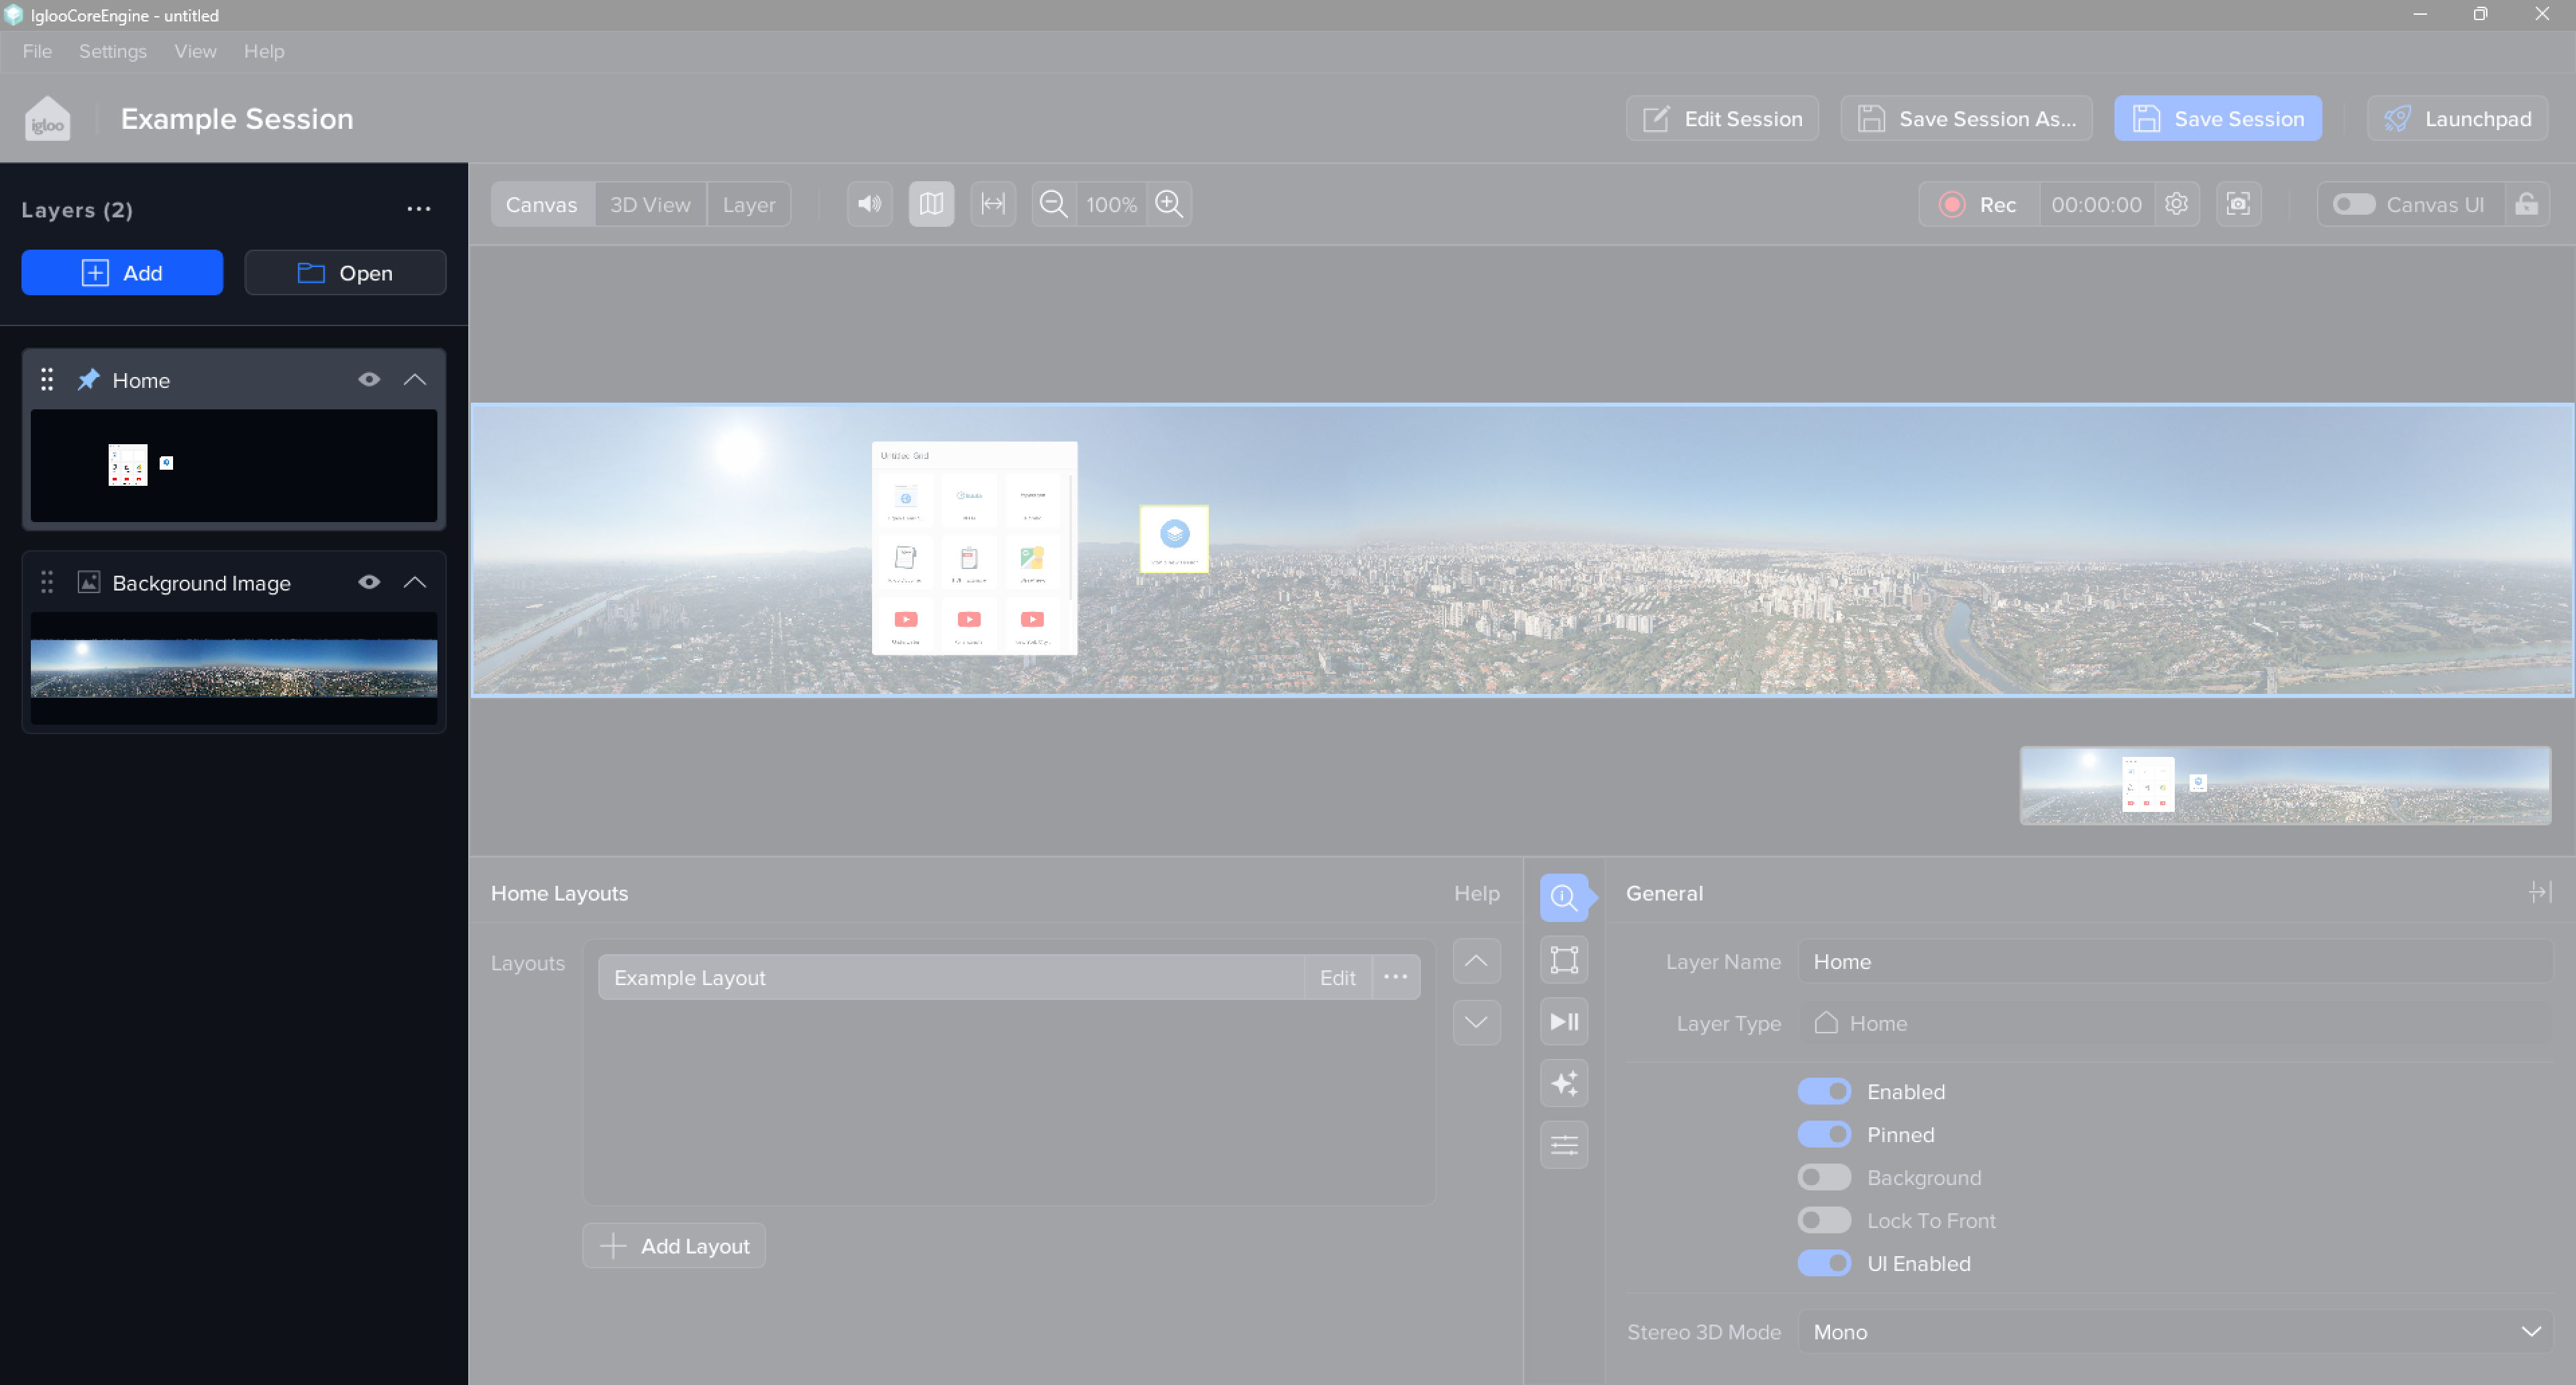Zoom out with the magnifier minus icon
The width and height of the screenshot is (2576, 1385).
click(x=1053, y=204)
